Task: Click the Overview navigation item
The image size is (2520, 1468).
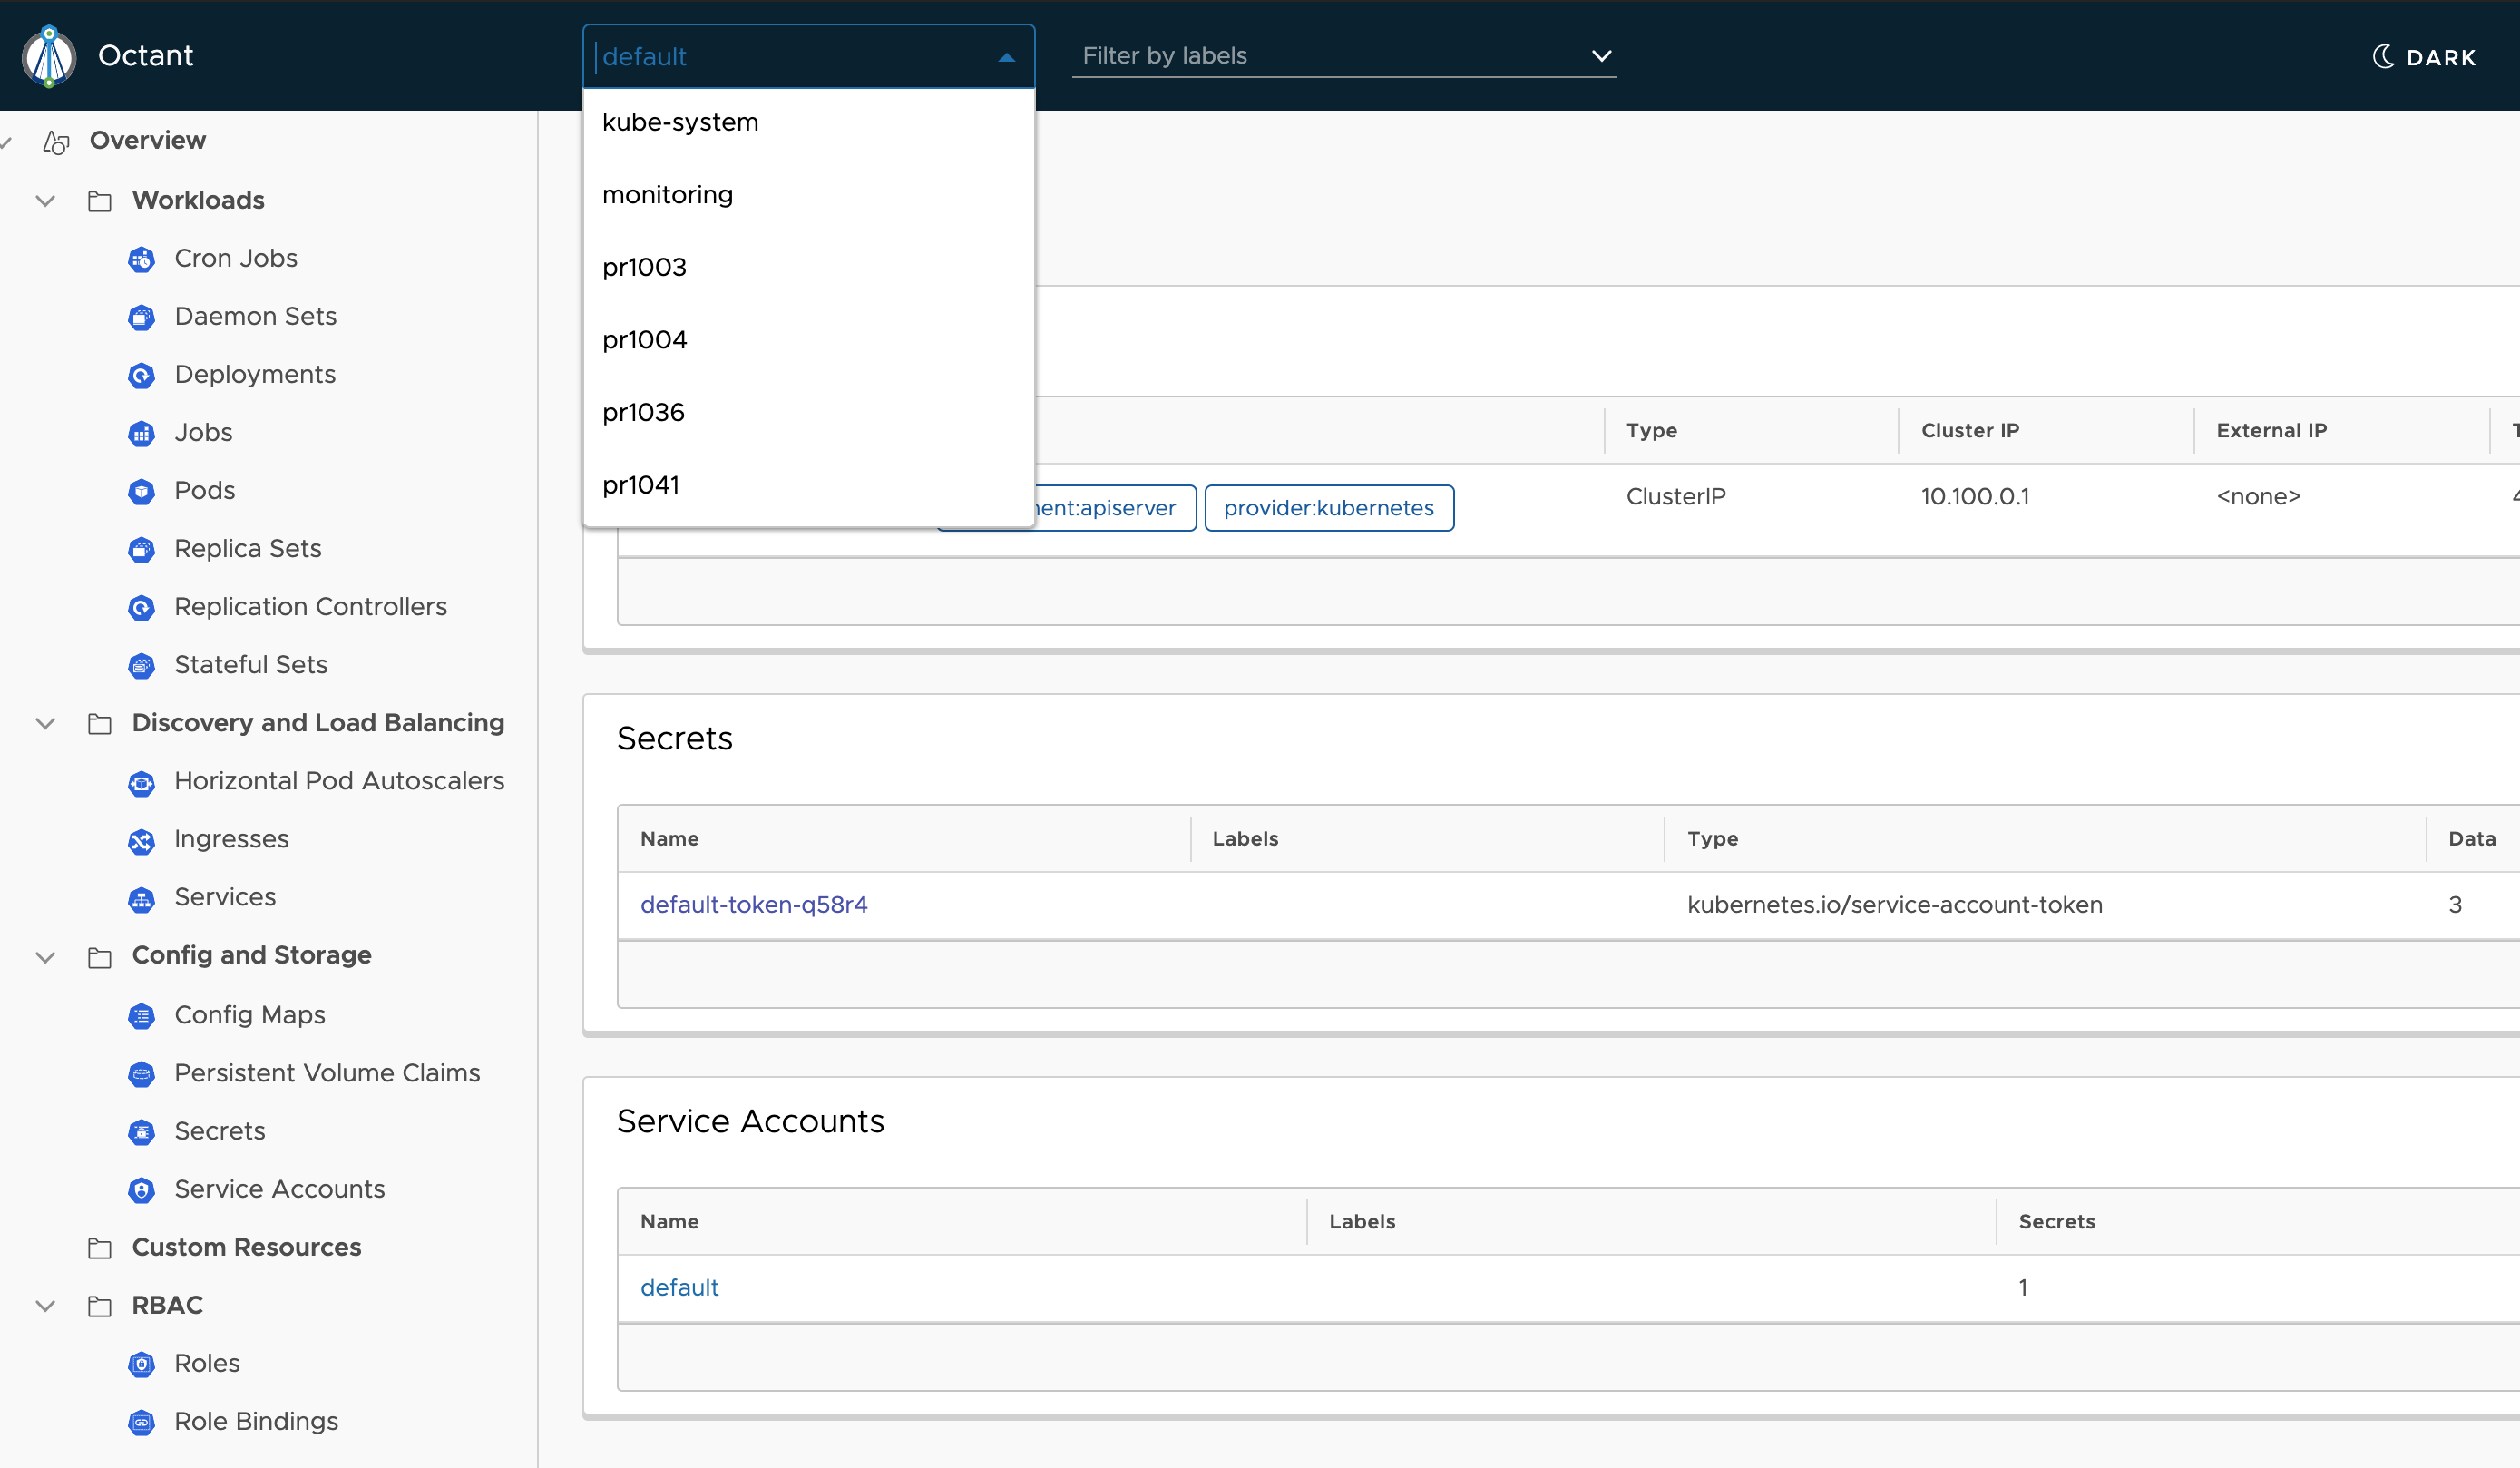Action: click(x=149, y=140)
